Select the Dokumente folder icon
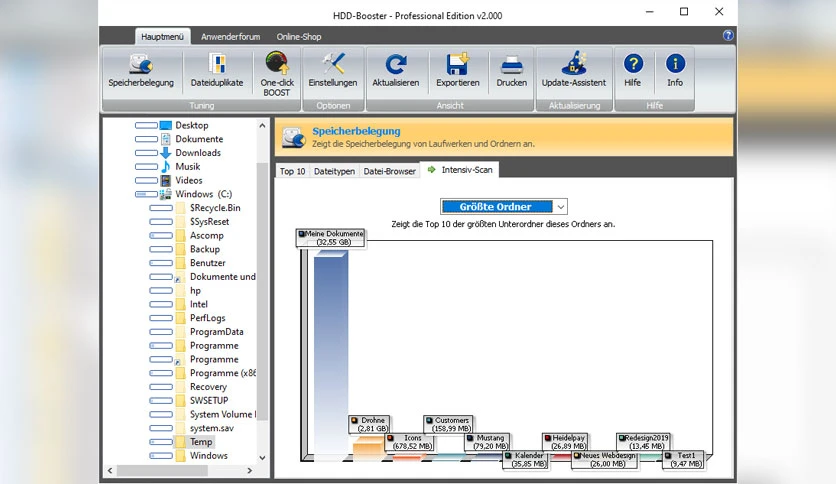Screen dimensions: 836x484 tap(166, 139)
